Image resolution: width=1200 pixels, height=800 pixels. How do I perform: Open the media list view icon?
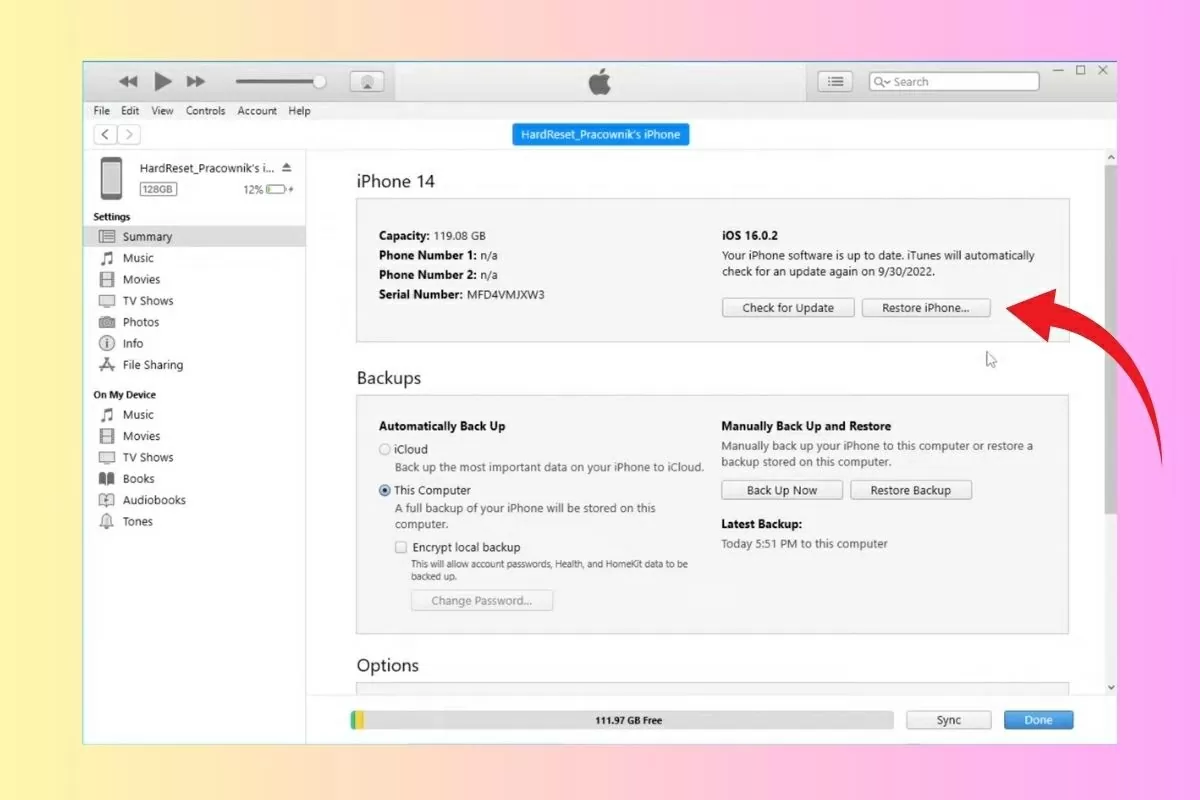coord(835,81)
